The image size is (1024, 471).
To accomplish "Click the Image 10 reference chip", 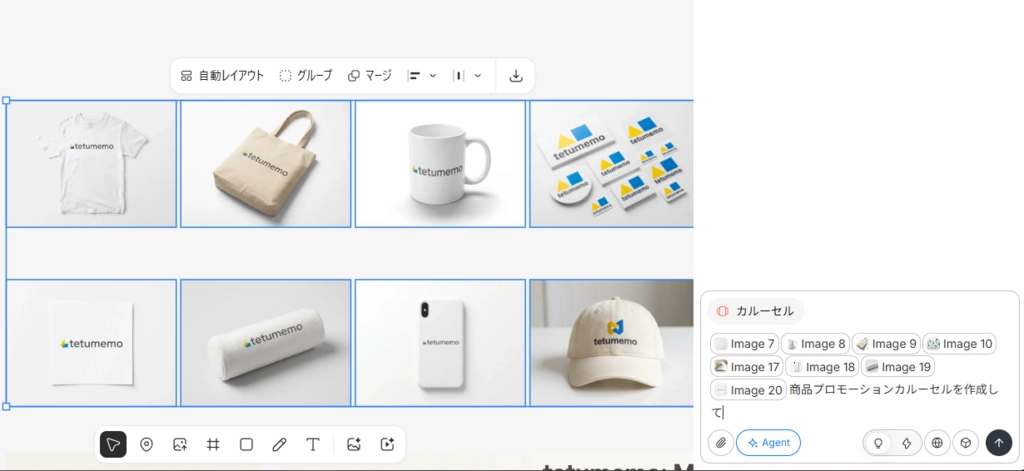I will 959,344.
